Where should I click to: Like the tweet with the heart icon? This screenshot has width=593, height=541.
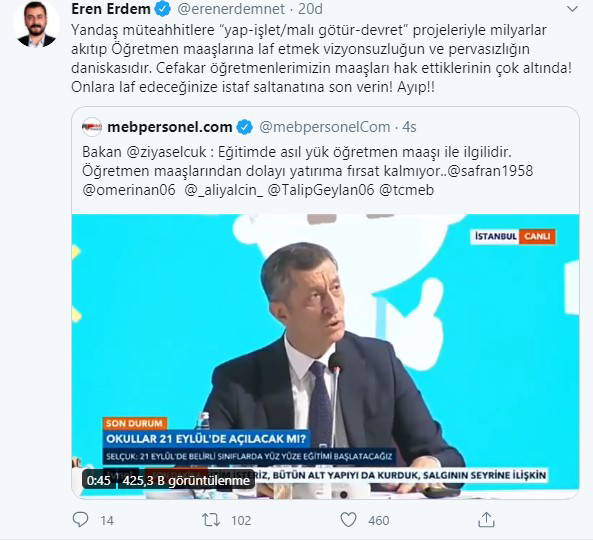[348, 519]
